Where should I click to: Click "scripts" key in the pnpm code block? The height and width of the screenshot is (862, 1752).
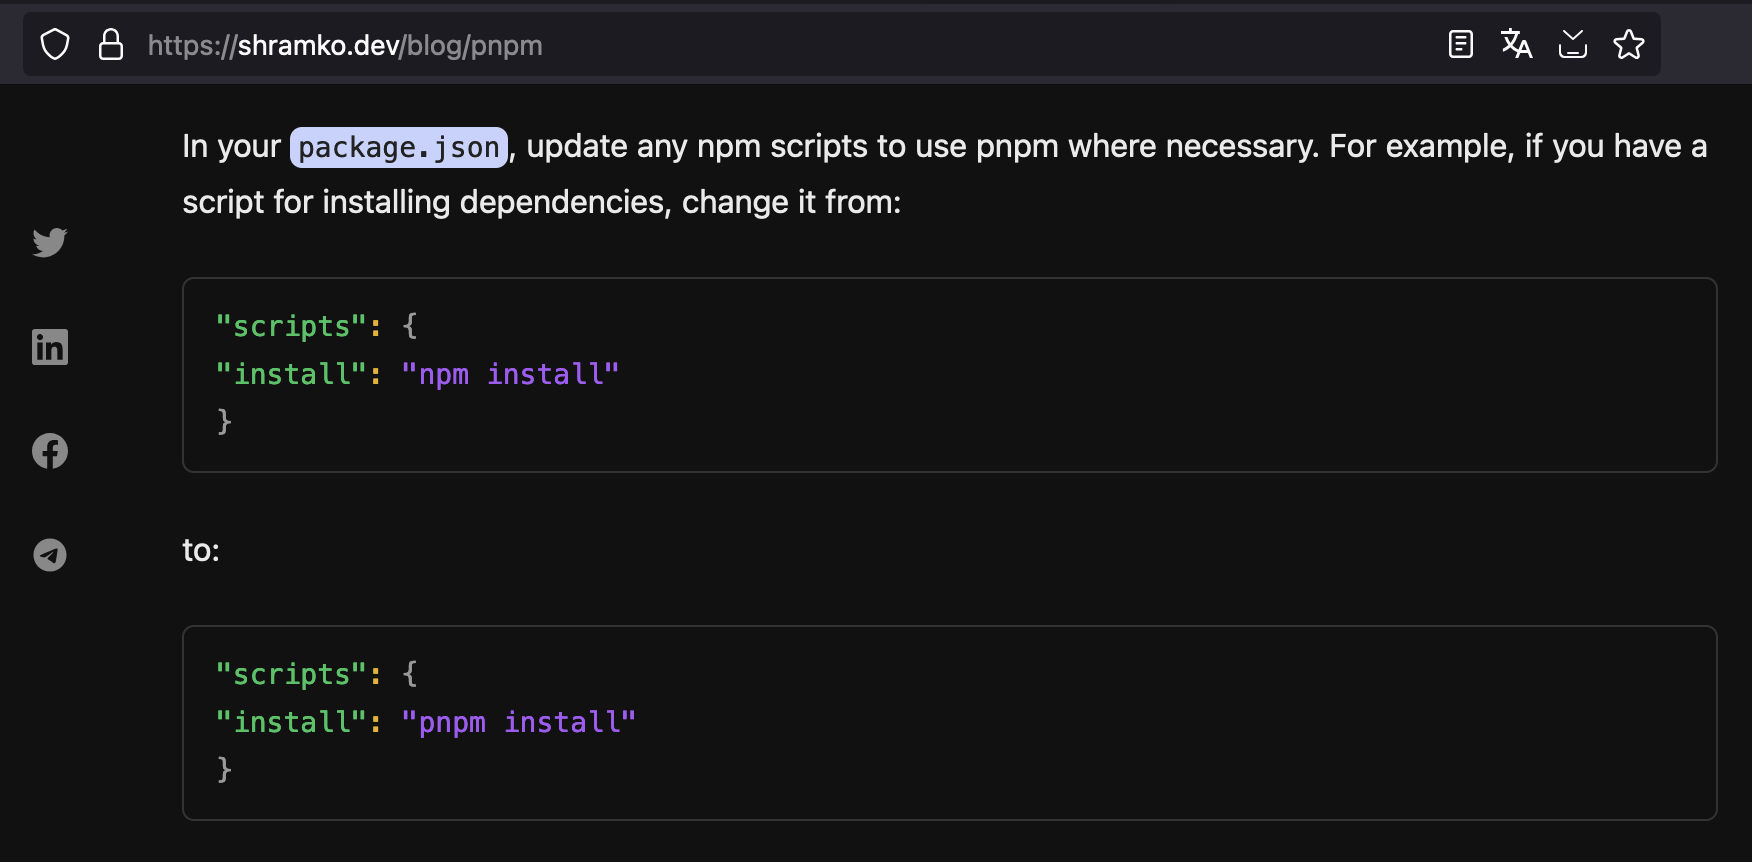click(292, 674)
